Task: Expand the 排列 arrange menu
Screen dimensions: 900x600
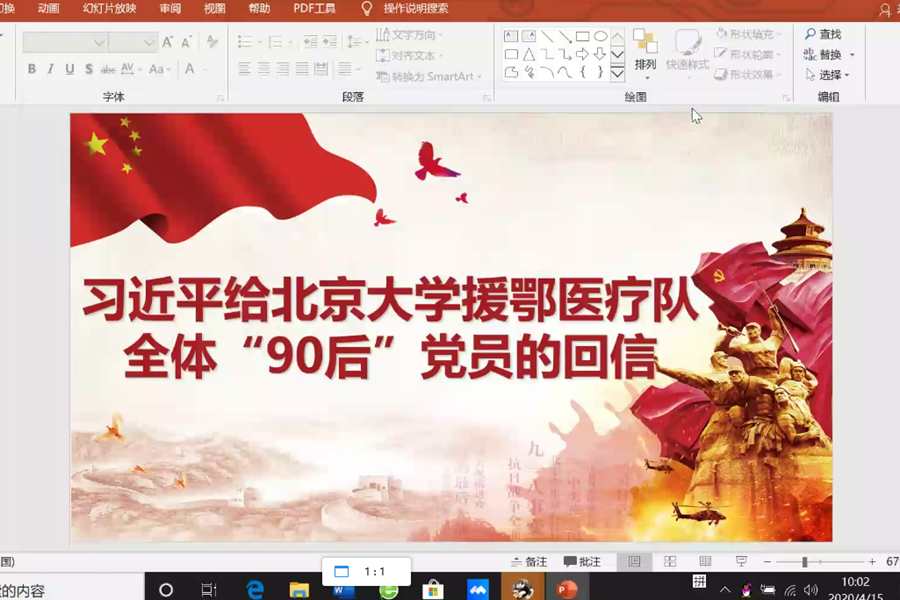Action: coord(646,55)
